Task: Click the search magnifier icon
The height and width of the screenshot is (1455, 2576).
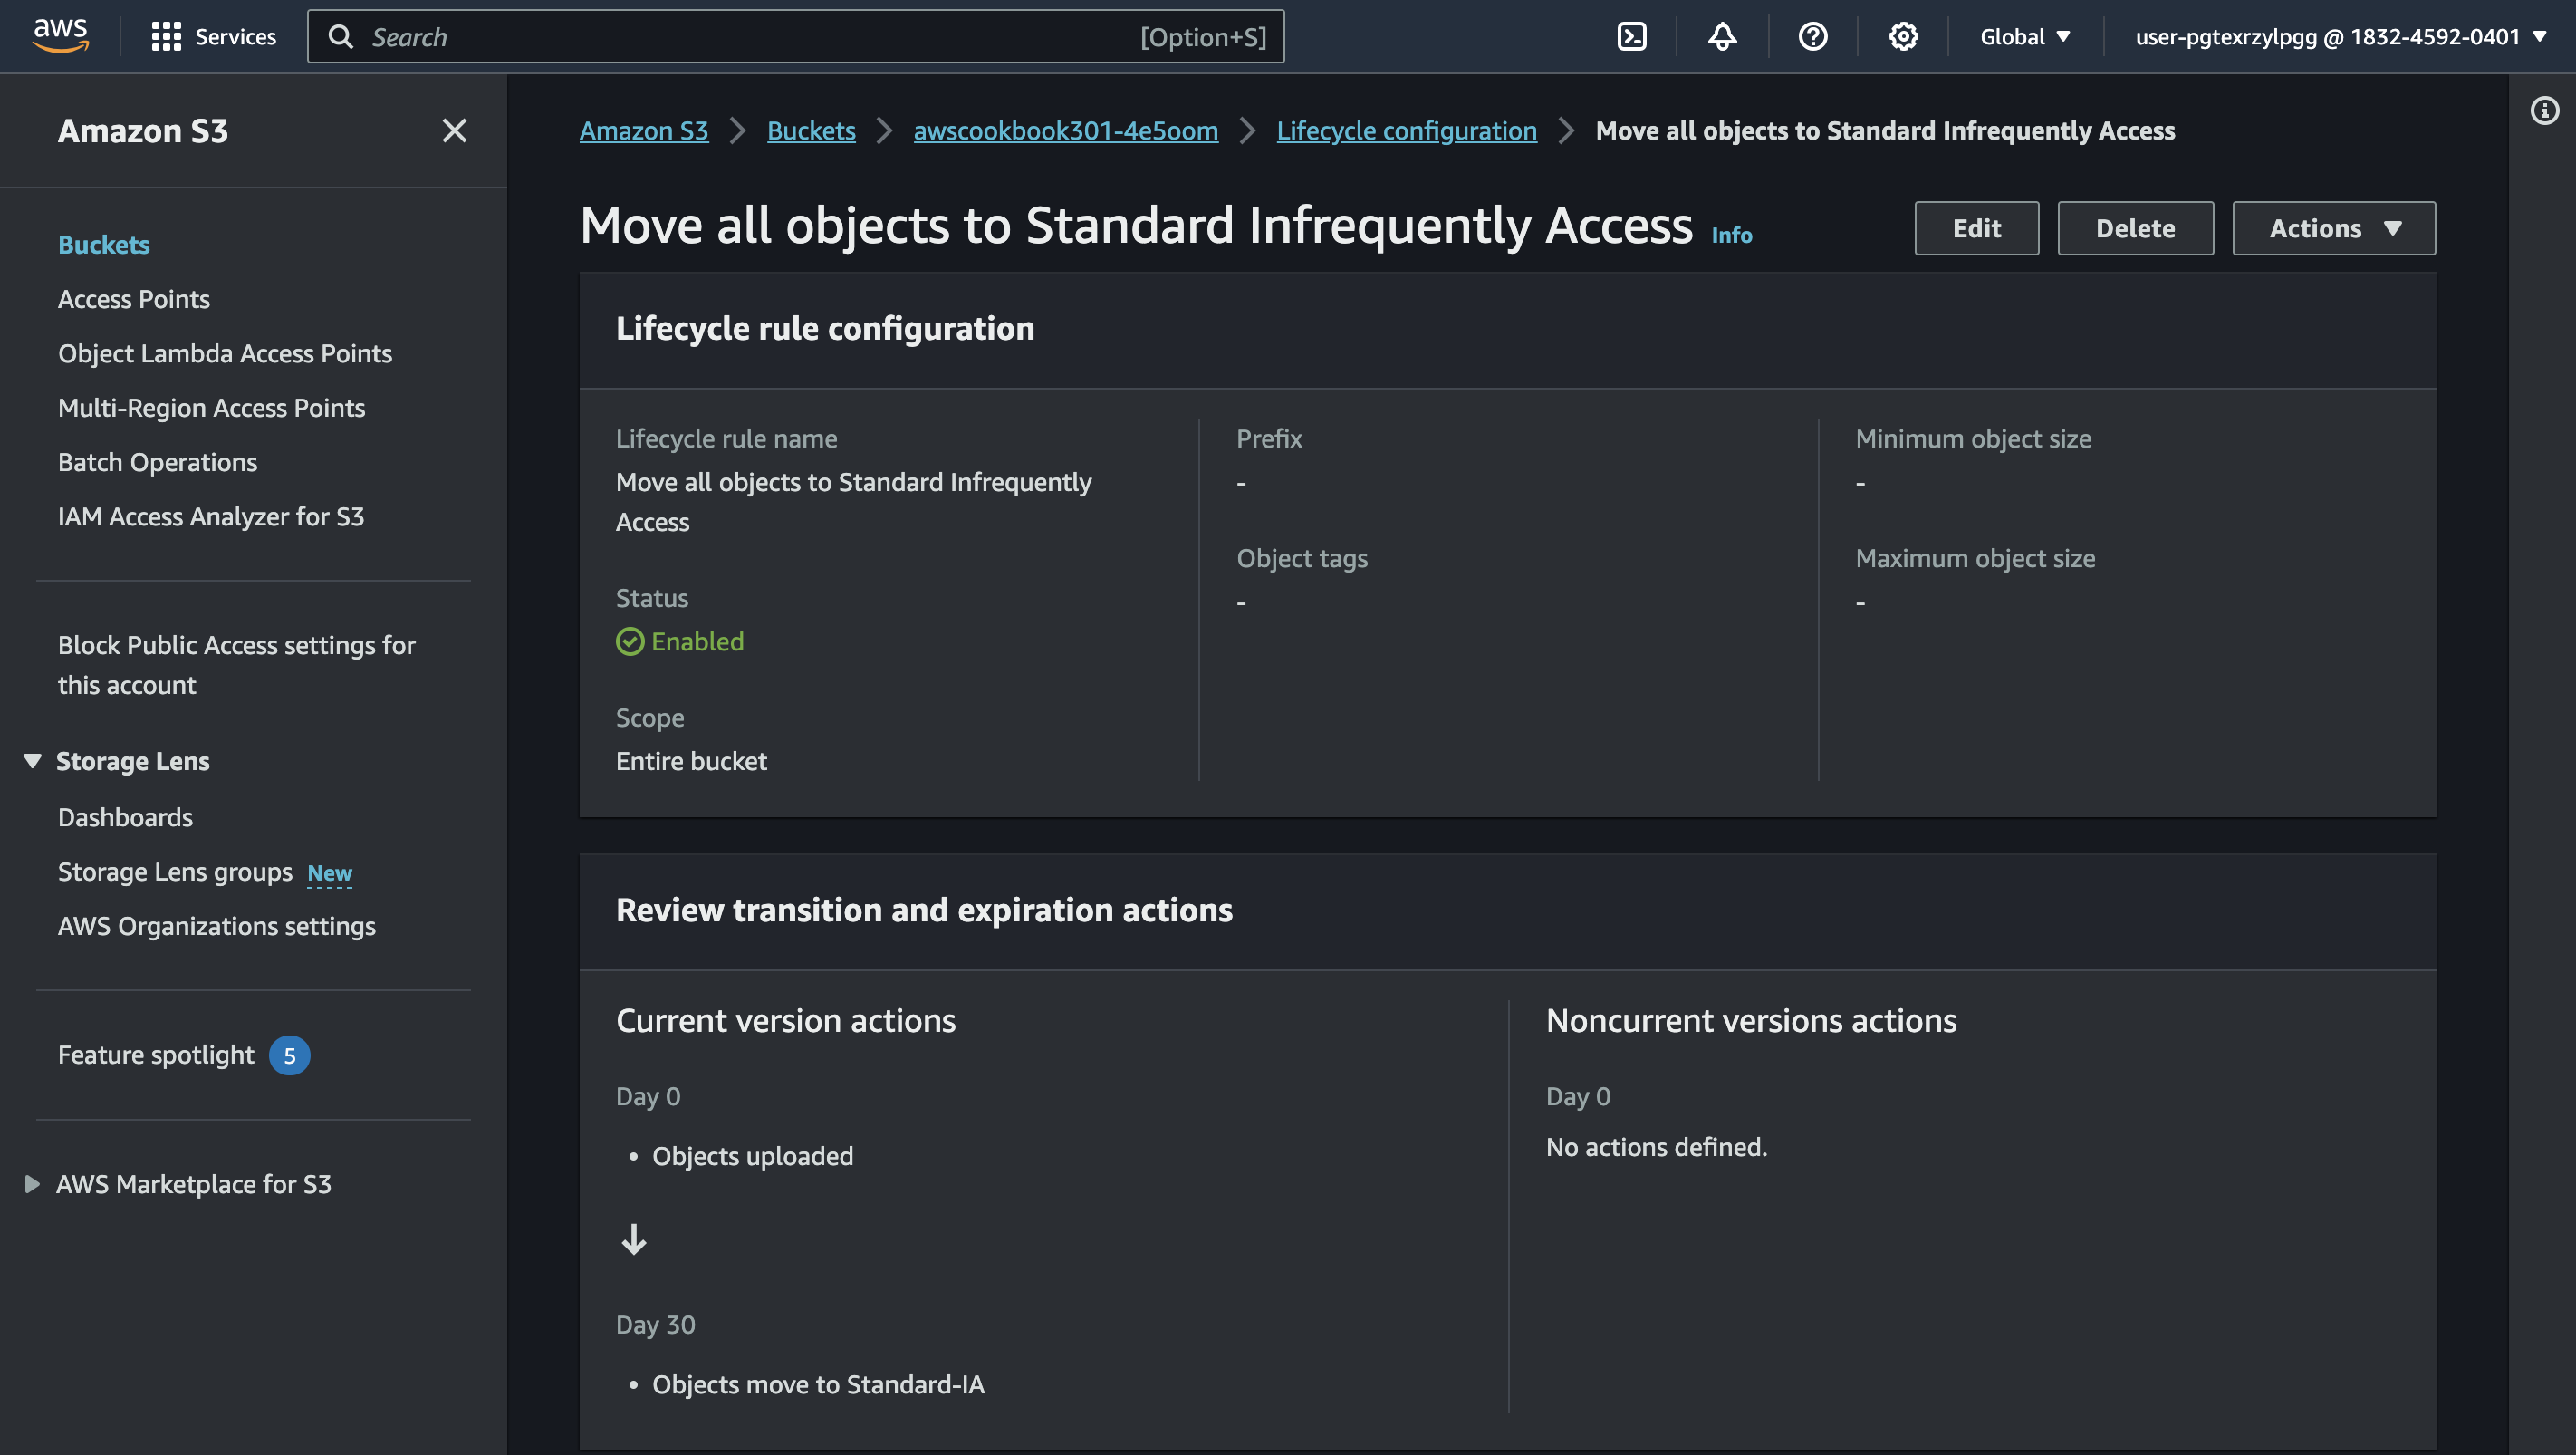Action: click(x=341, y=36)
